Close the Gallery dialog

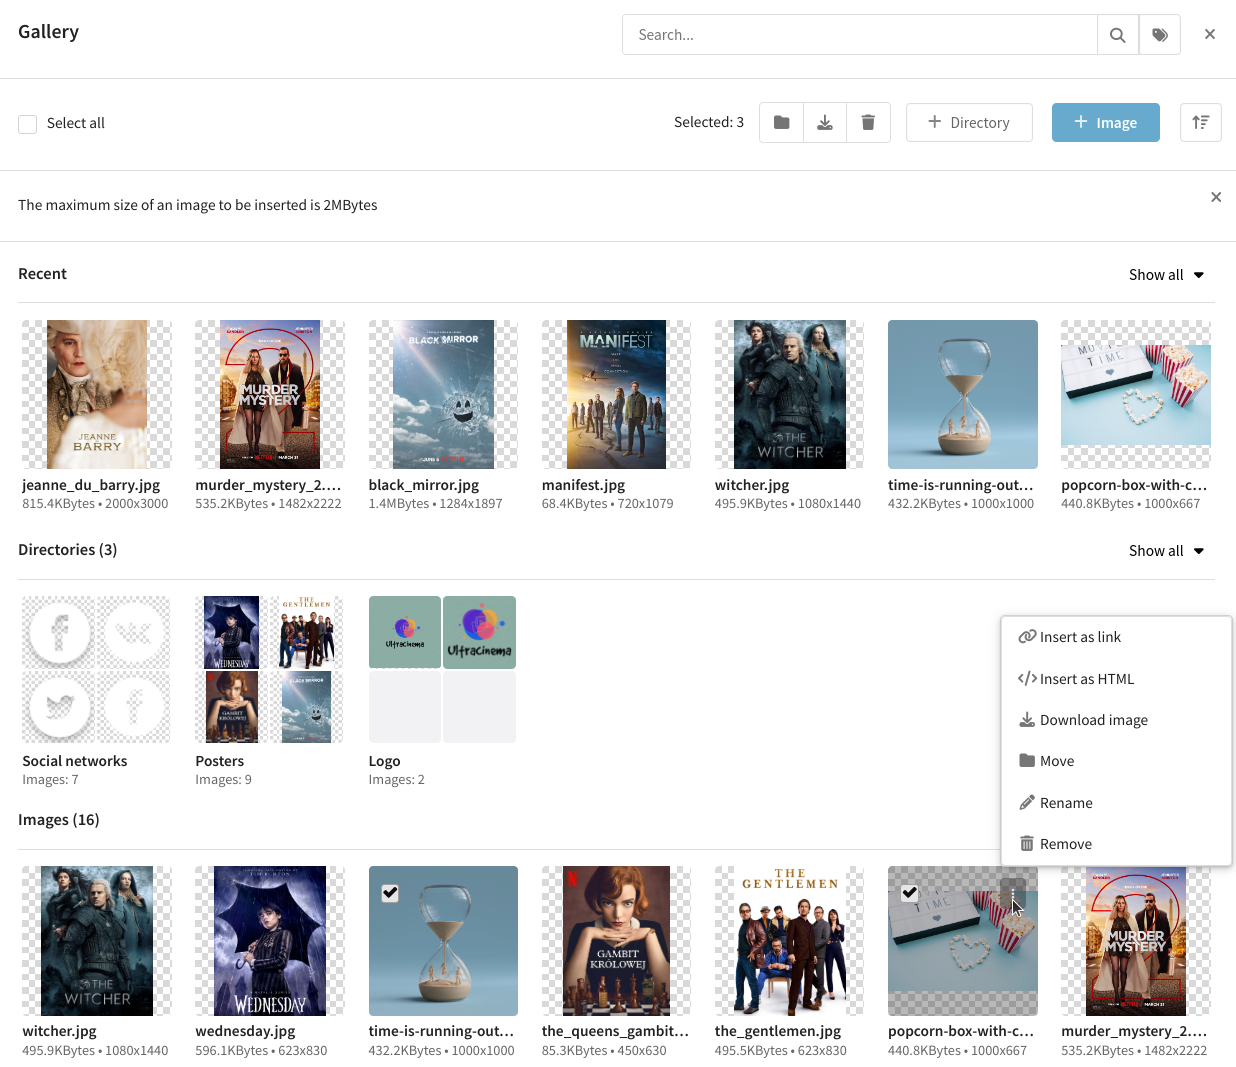pos(1210,34)
